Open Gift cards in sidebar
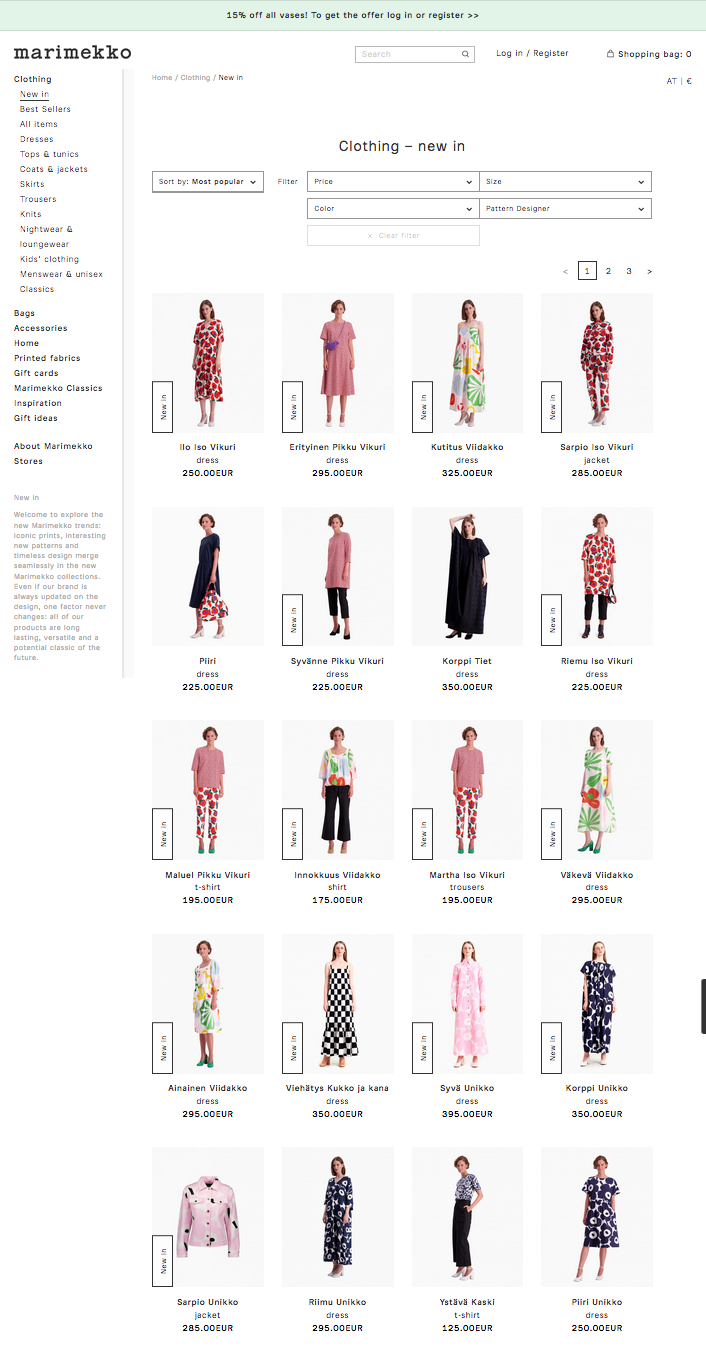 coord(36,373)
